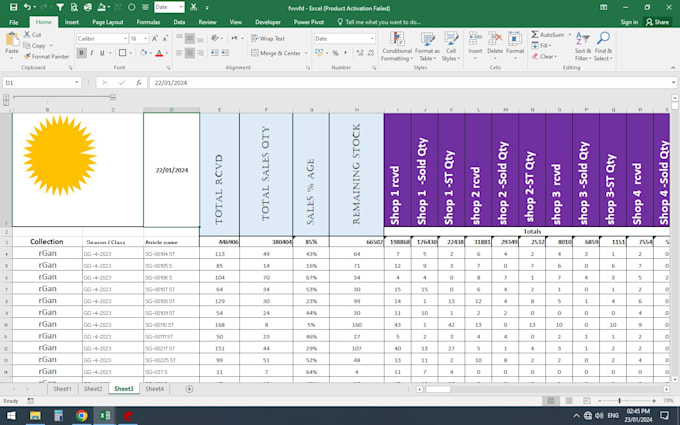
Task: Switch to the Insert tab
Action: 72,22
